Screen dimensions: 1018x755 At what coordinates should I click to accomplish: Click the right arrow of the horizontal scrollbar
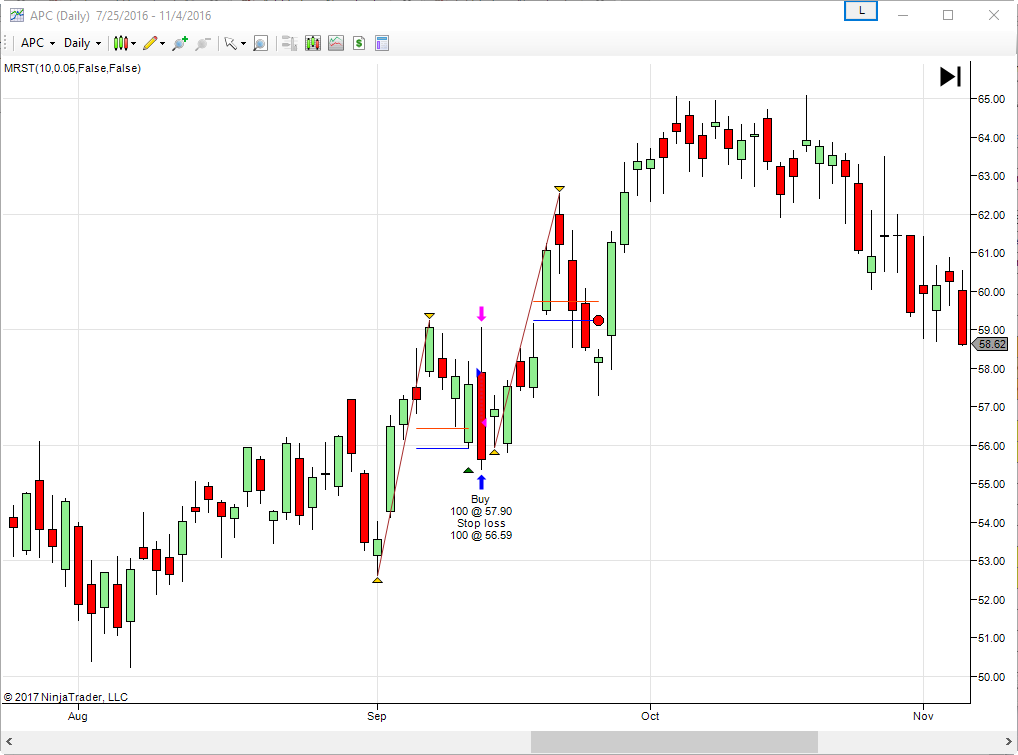click(x=1009, y=741)
